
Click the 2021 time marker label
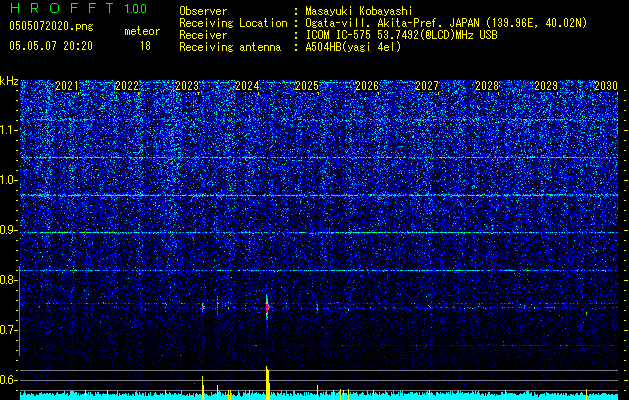click(x=67, y=86)
